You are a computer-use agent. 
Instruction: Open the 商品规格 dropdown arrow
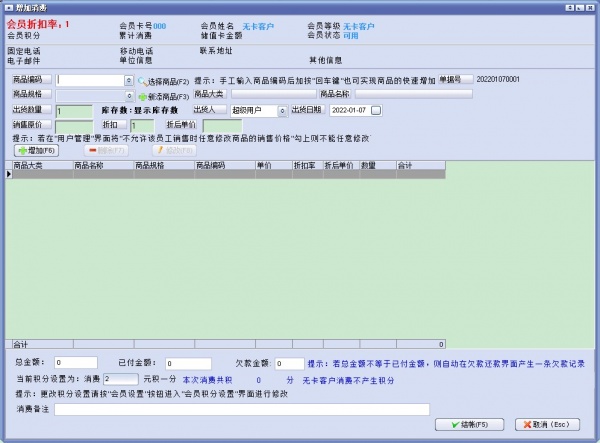[x=129, y=96]
